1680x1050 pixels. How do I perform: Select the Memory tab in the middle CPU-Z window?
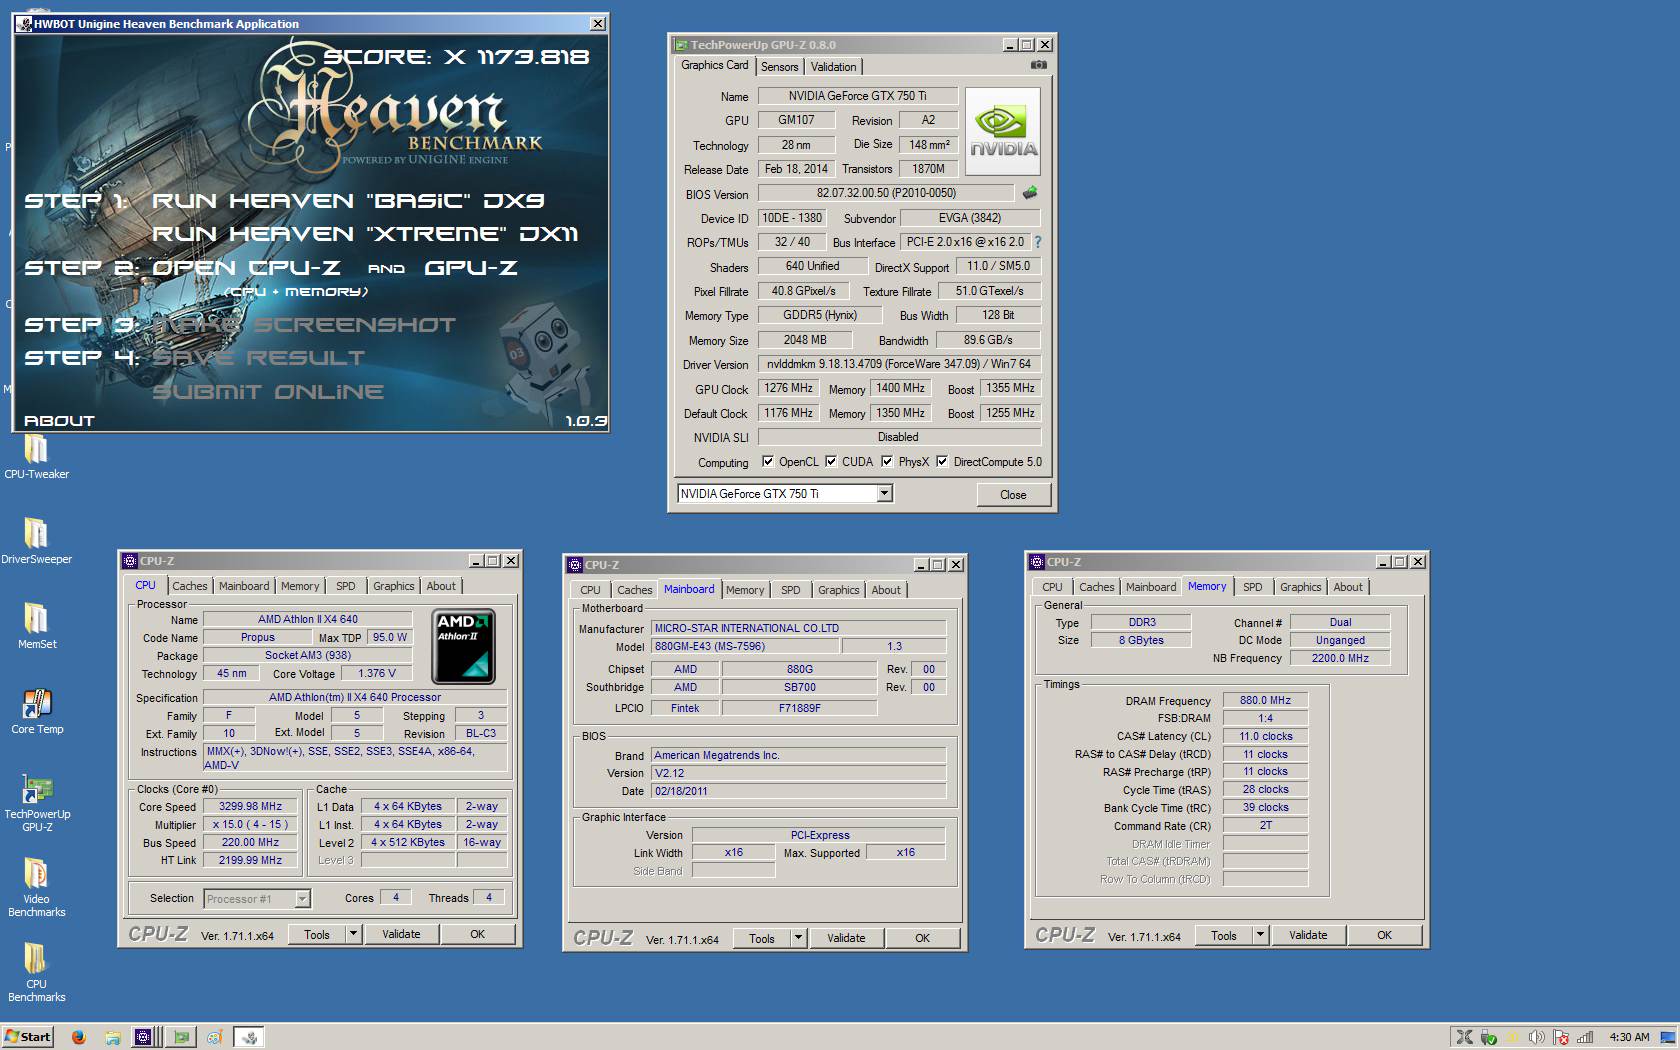(x=745, y=590)
